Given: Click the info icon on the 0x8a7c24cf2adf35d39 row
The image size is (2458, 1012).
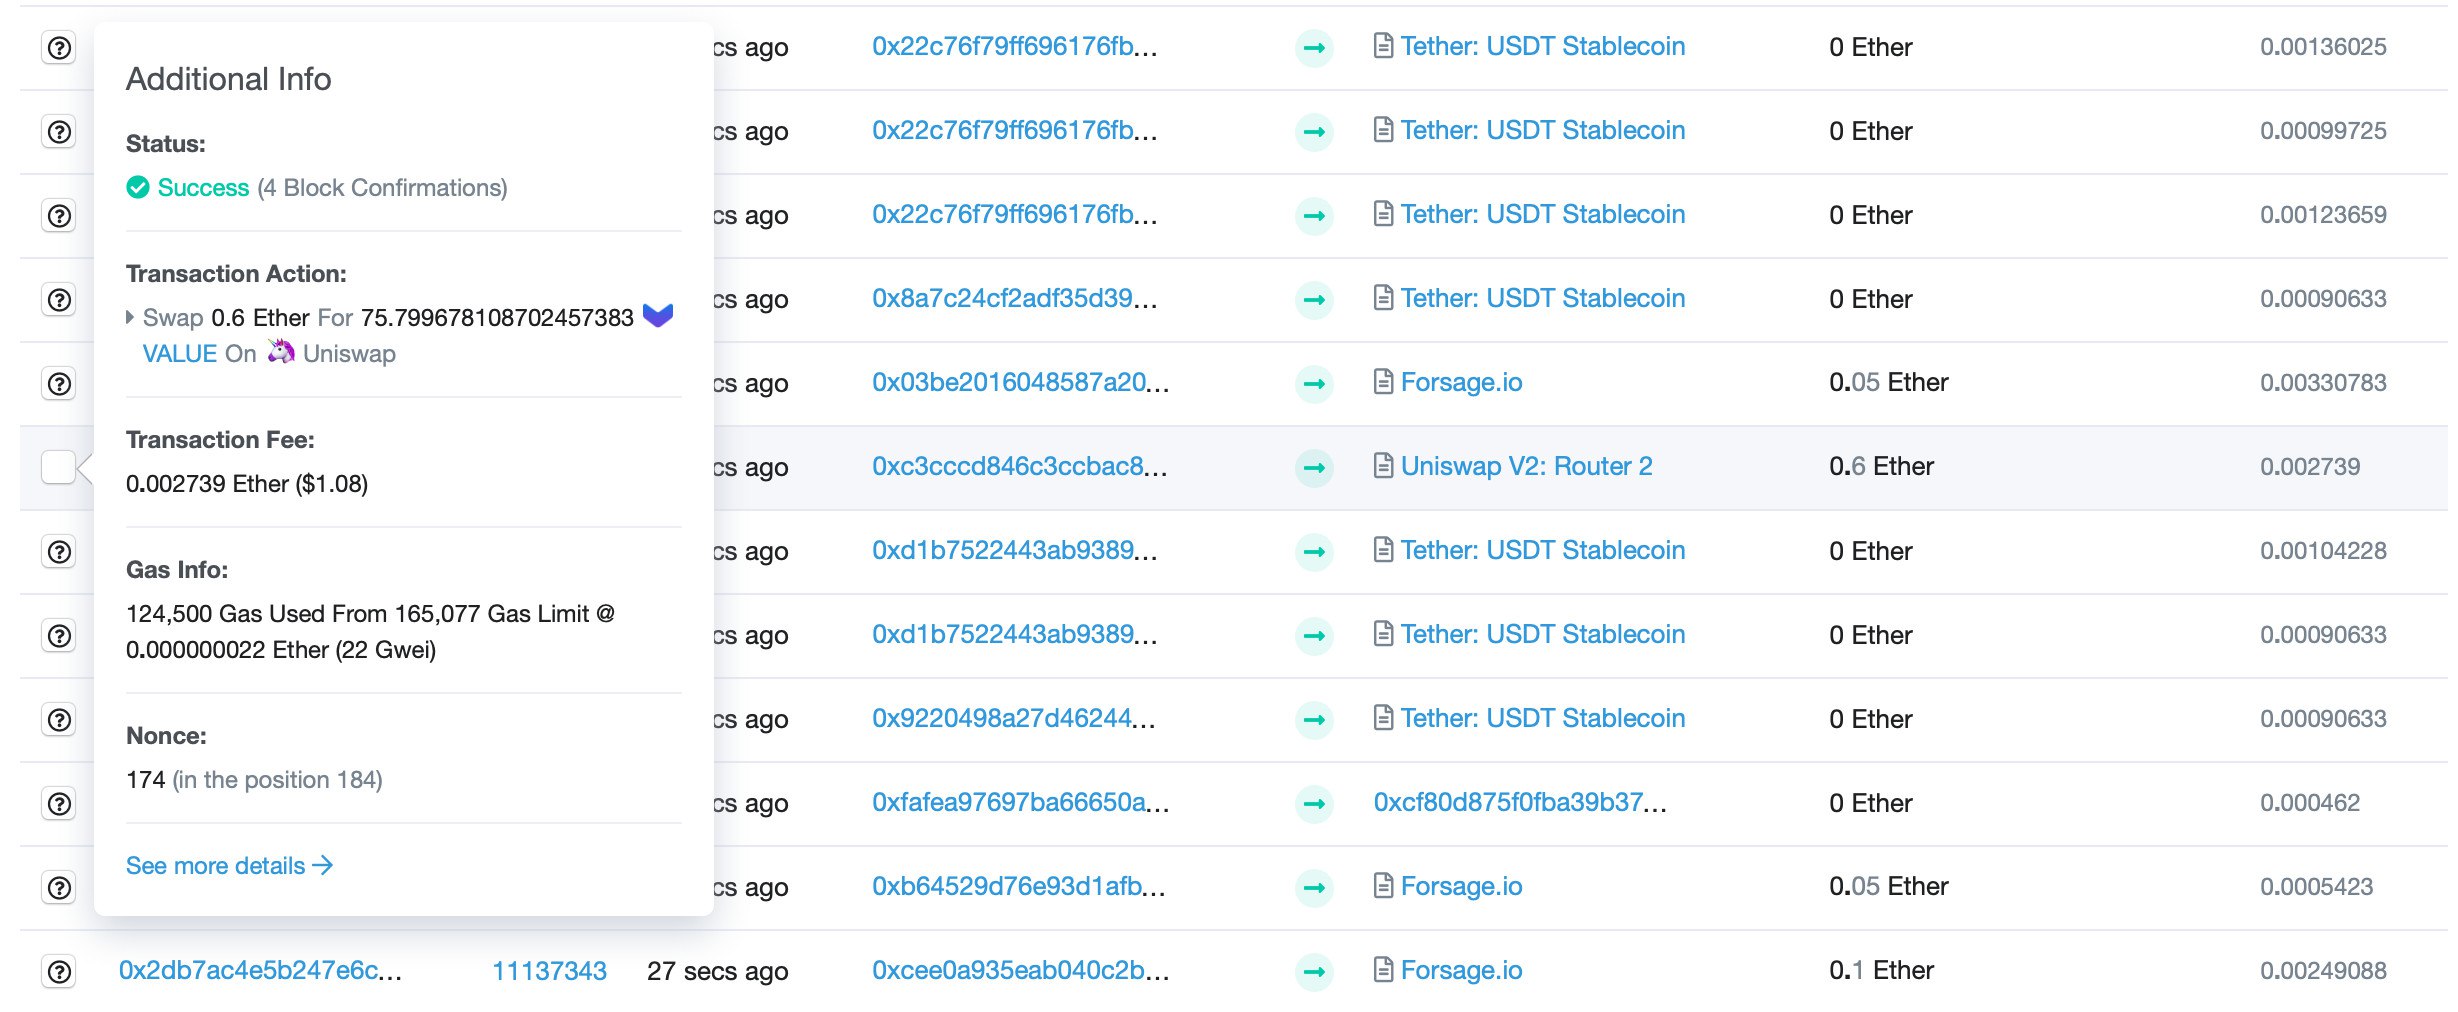Looking at the screenshot, I should [60, 299].
